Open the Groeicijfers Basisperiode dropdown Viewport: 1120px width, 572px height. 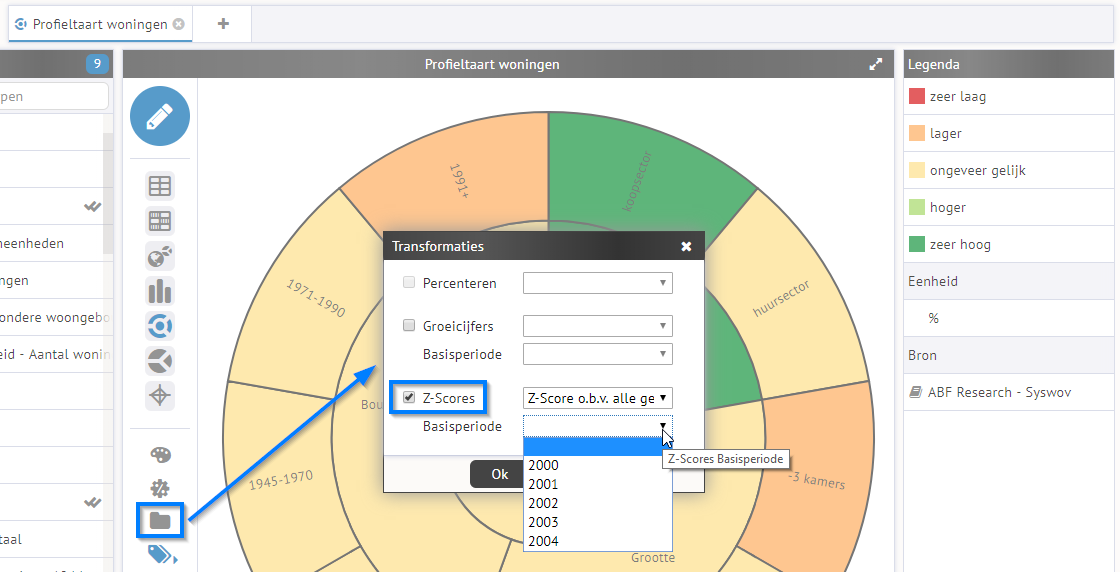598,354
